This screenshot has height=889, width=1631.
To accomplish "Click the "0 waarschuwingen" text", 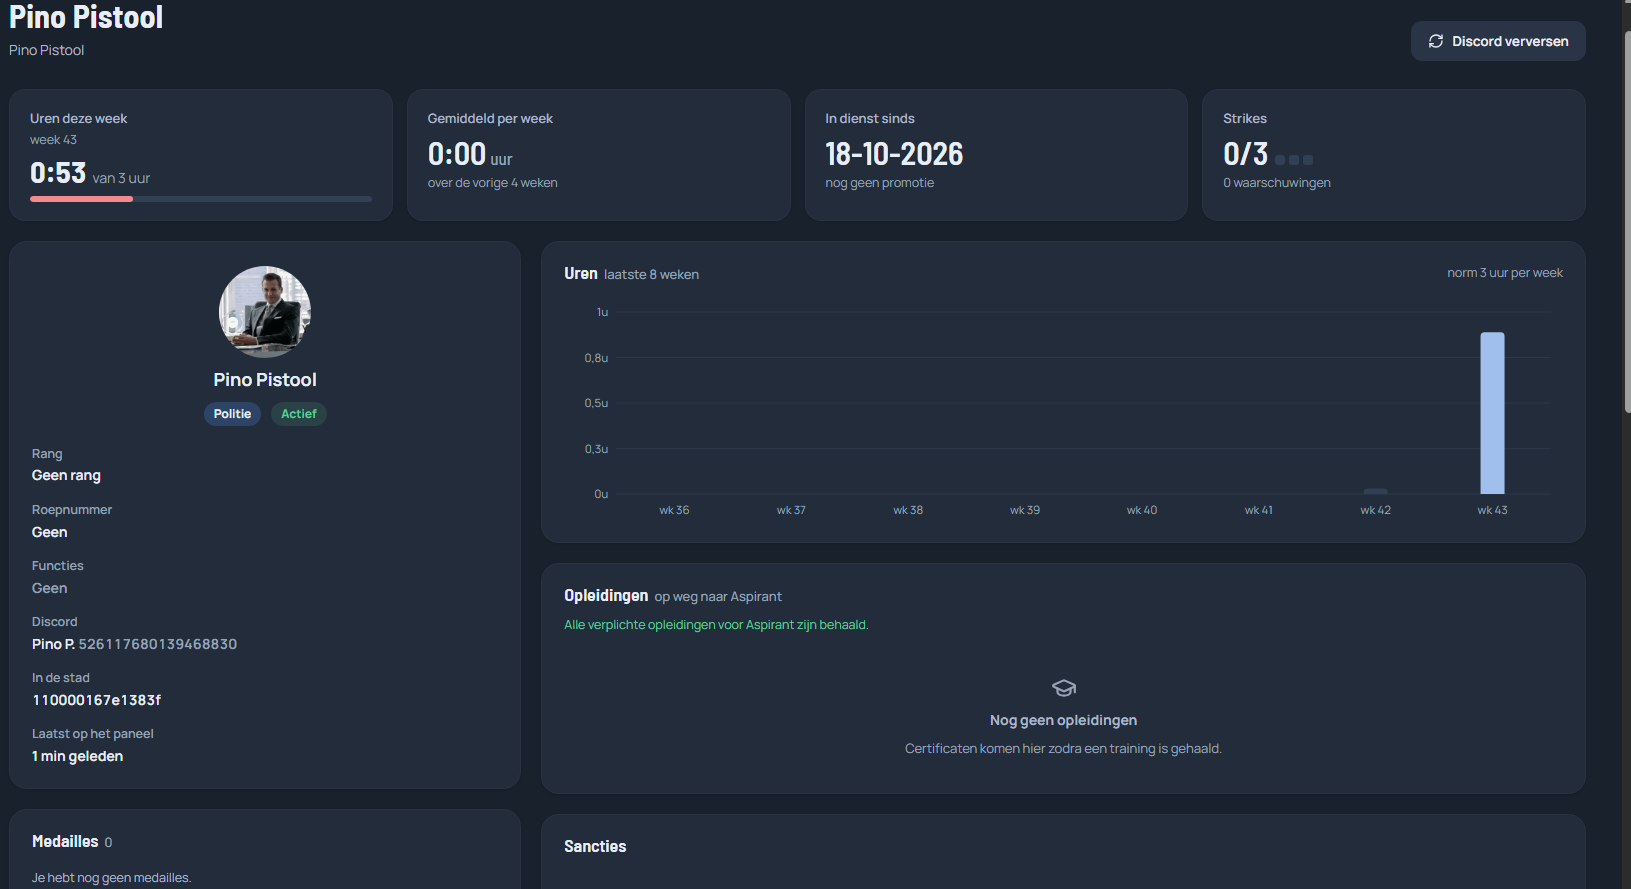I will pyautogui.click(x=1277, y=183).
